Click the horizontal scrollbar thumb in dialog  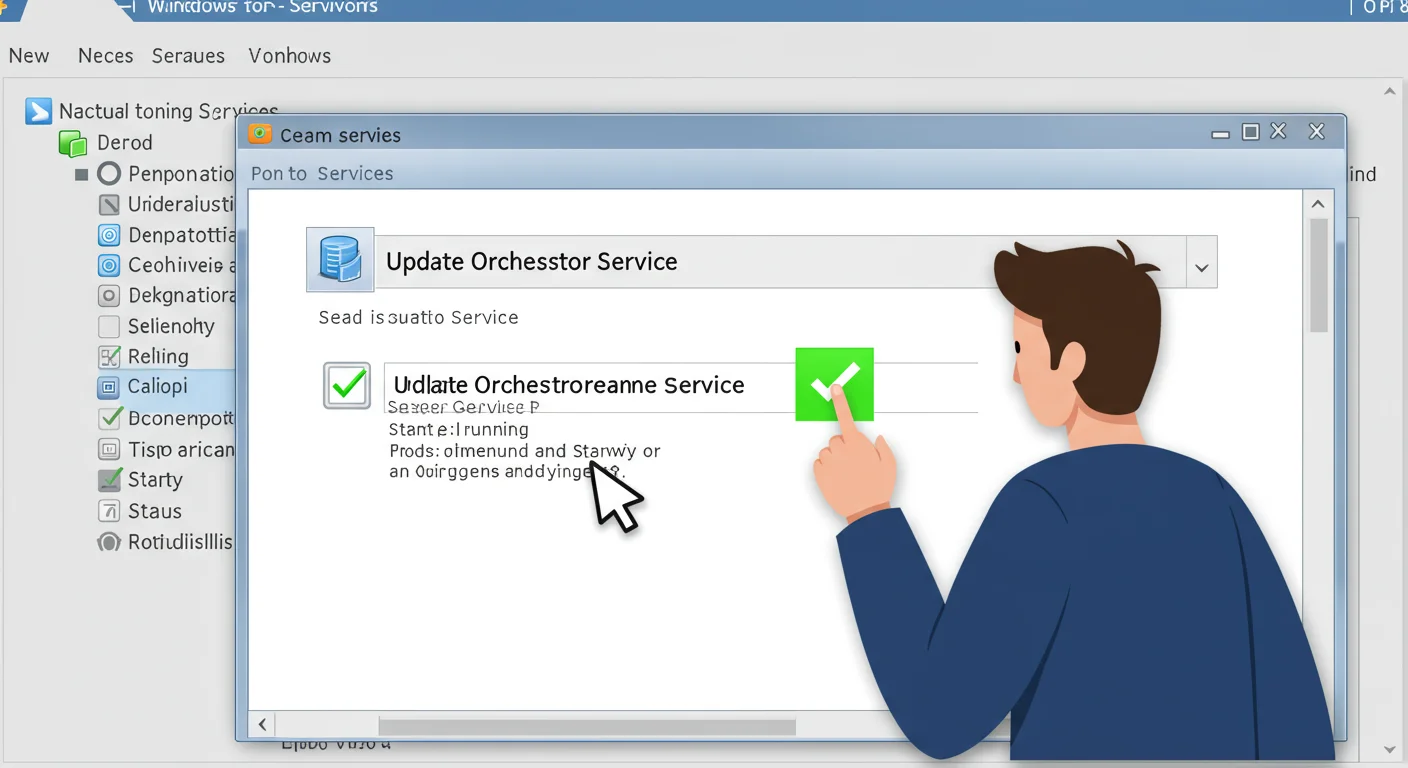(x=586, y=725)
